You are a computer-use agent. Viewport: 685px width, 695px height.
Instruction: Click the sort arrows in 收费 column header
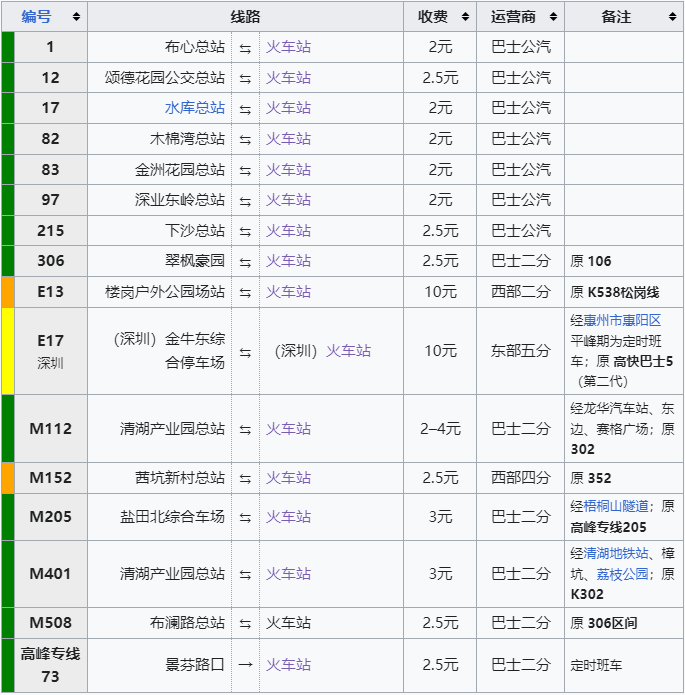[x=466, y=17]
